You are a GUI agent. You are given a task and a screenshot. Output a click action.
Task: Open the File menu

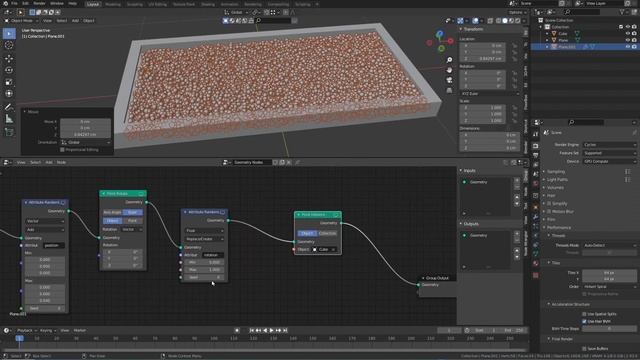click(14, 4)
